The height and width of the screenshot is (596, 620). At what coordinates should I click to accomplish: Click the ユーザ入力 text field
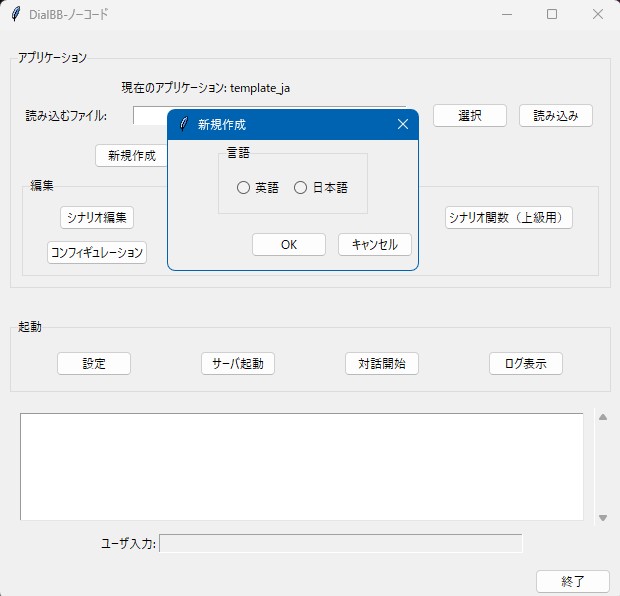point(341,543)
